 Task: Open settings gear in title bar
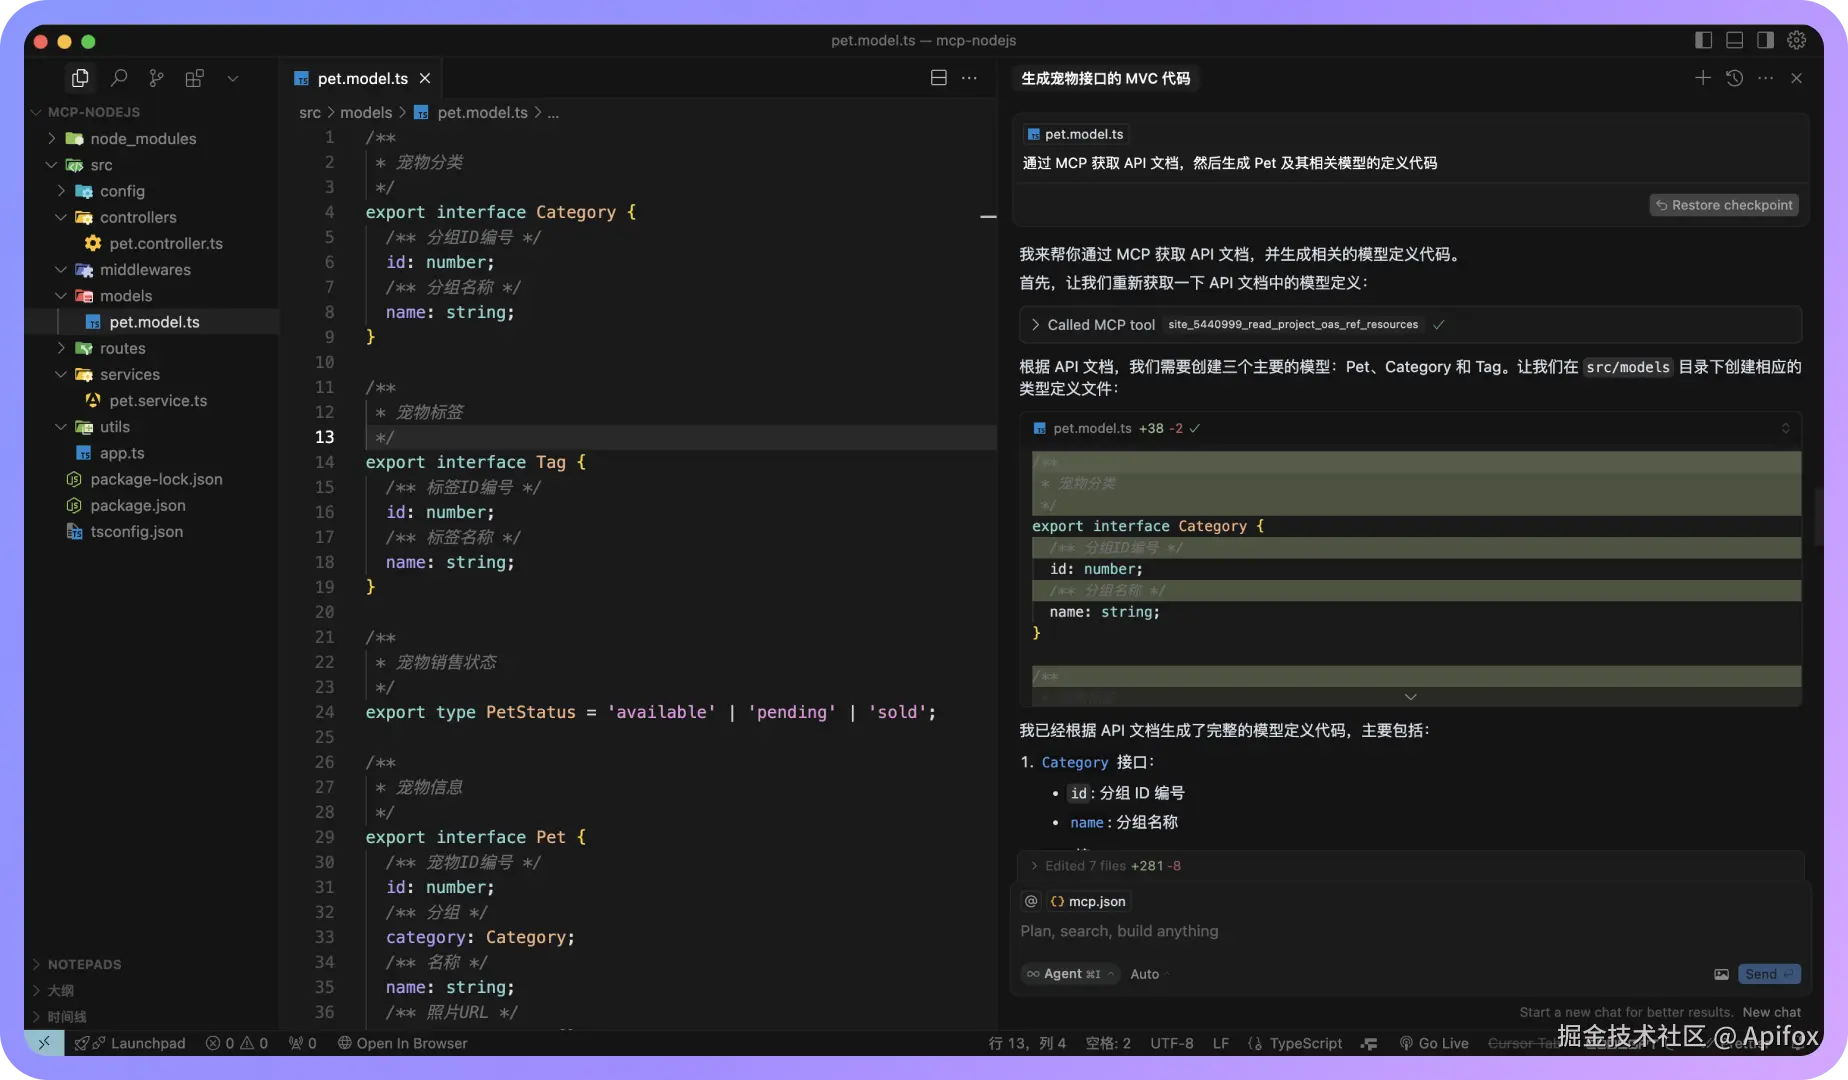[x=1797, y=40]
